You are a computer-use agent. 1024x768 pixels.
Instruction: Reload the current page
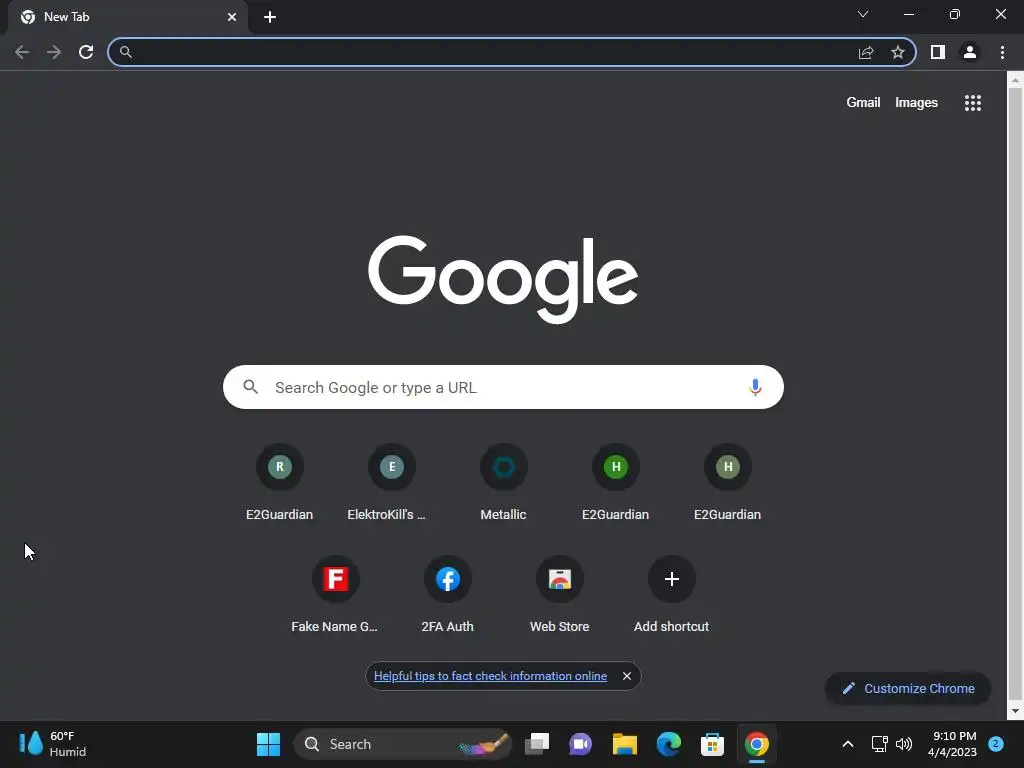point(86,52)
